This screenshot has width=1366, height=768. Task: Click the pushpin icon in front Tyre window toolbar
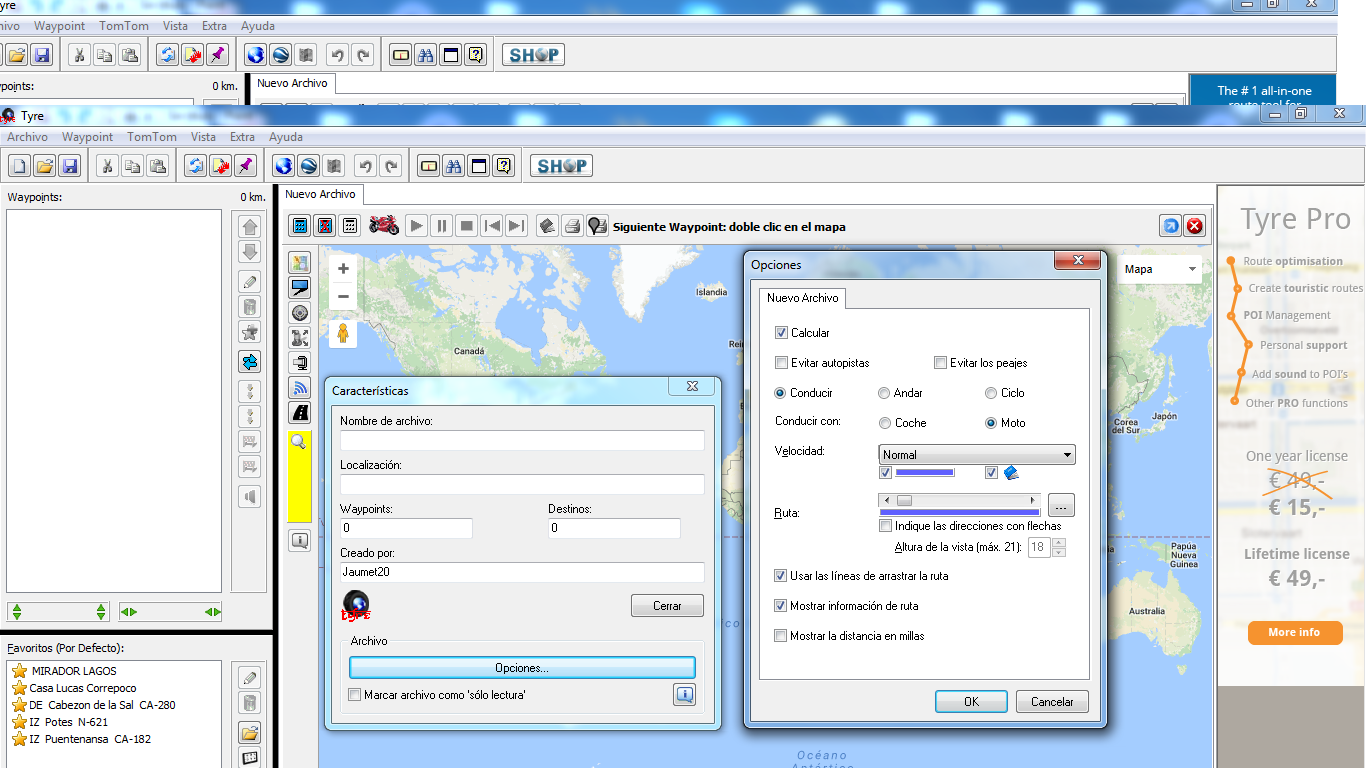245,166
